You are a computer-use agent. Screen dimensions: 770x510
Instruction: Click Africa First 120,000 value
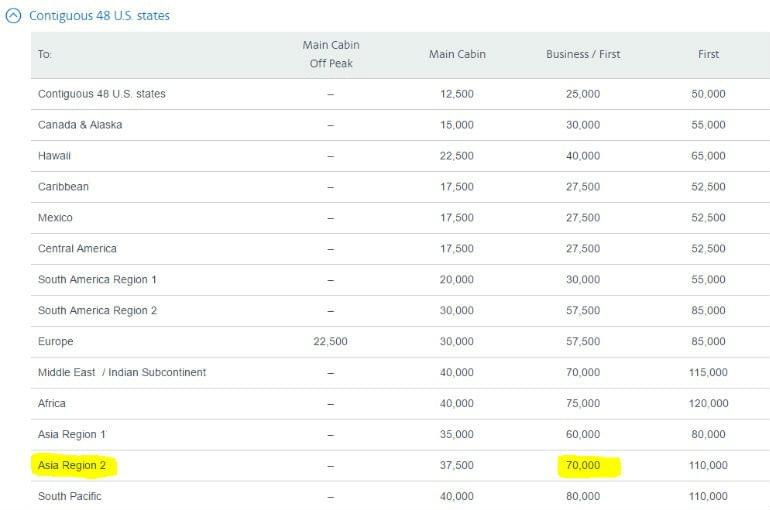(x=708, y=403)
